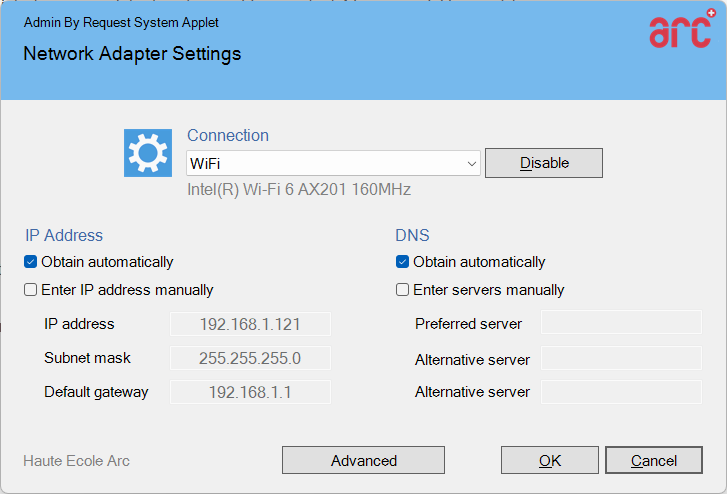Enable Enter servers manually checkbox
This screenshot has width=727, height=494.
pos(403,290)
